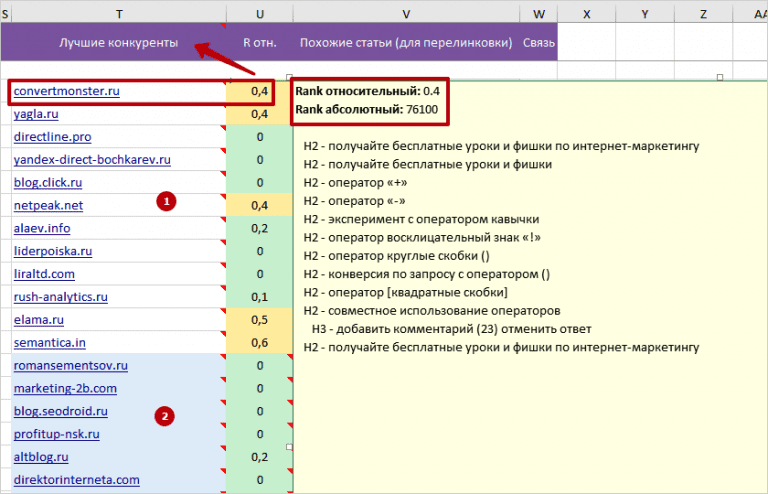Select column Y header
Screen dimensions: 768x494
[645, 14]
